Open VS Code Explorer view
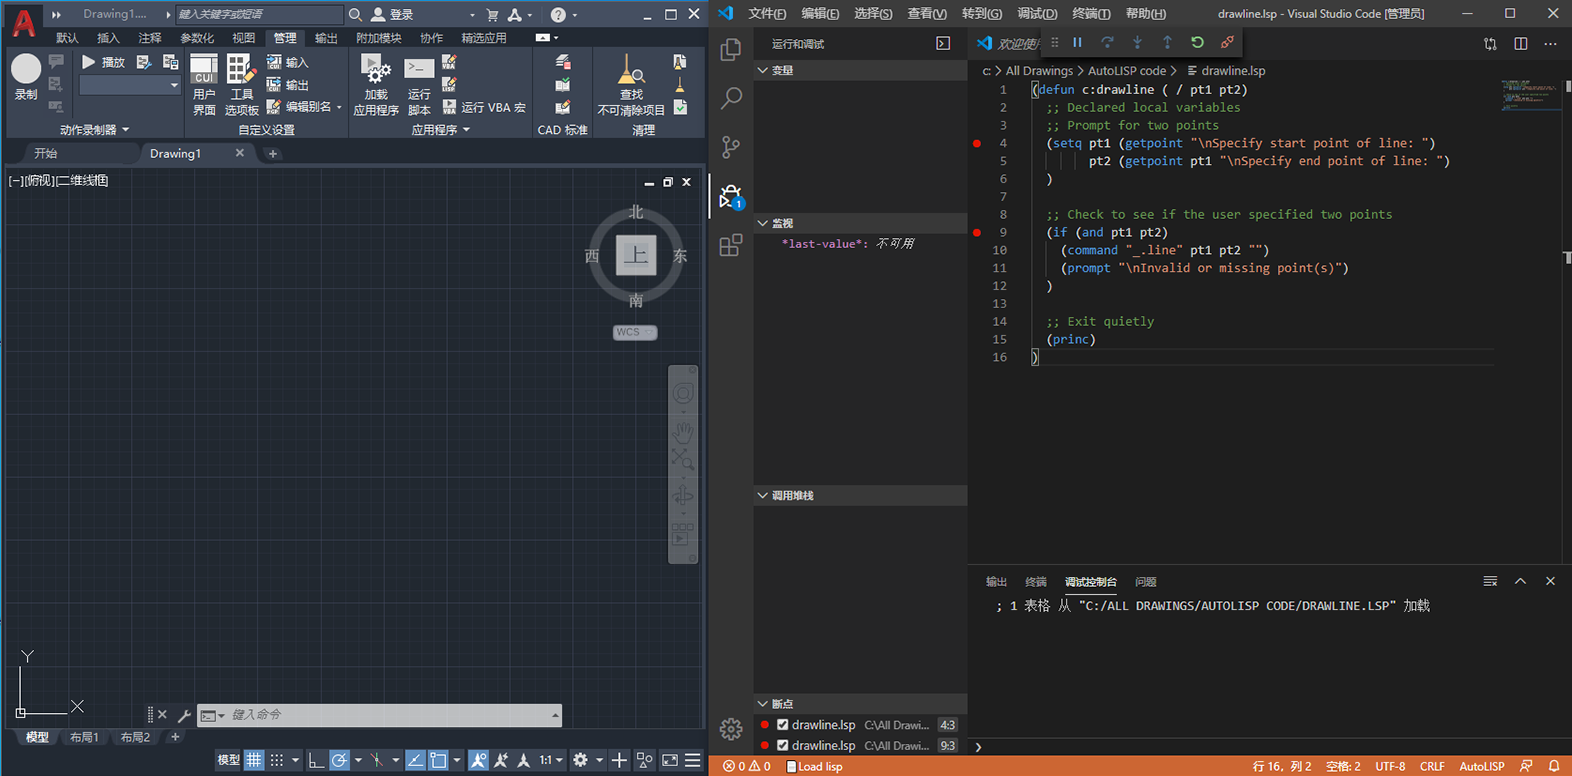The height and width of the screenshot is (776, 1572). coord(731,49)
